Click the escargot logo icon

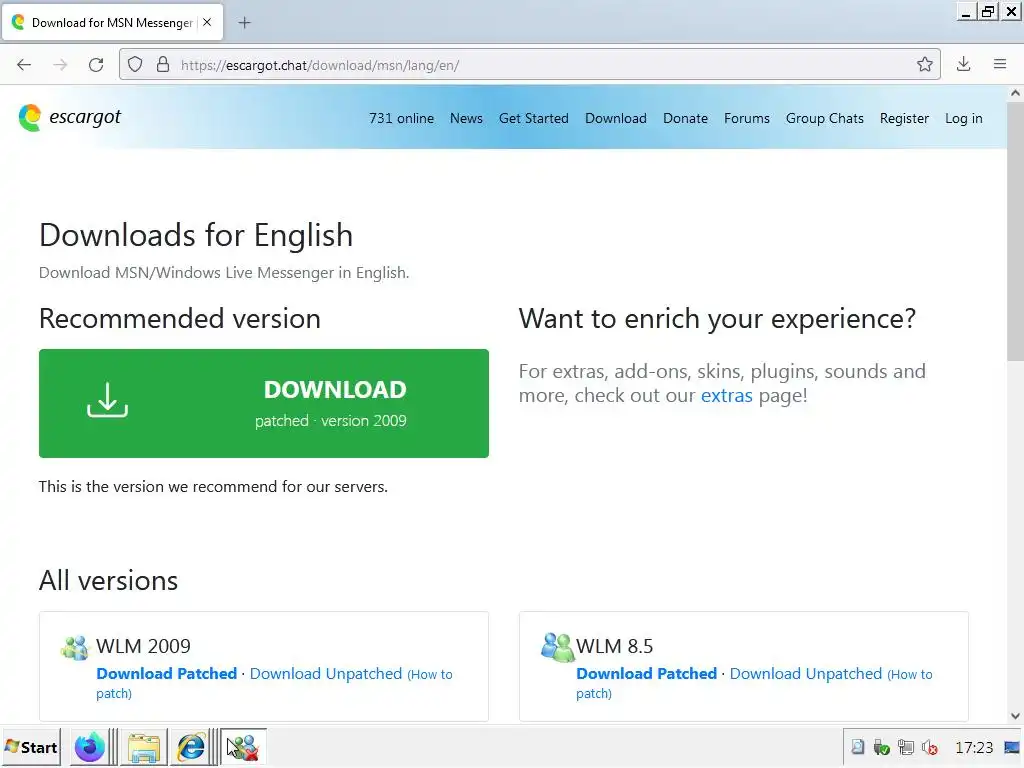point(29,118)
